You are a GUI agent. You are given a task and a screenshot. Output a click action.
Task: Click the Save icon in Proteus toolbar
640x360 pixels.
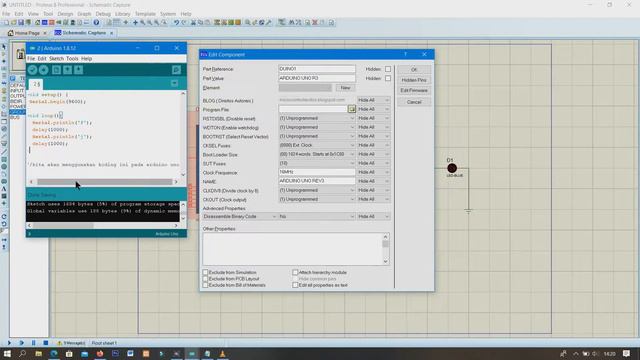(x=21, y=22)
